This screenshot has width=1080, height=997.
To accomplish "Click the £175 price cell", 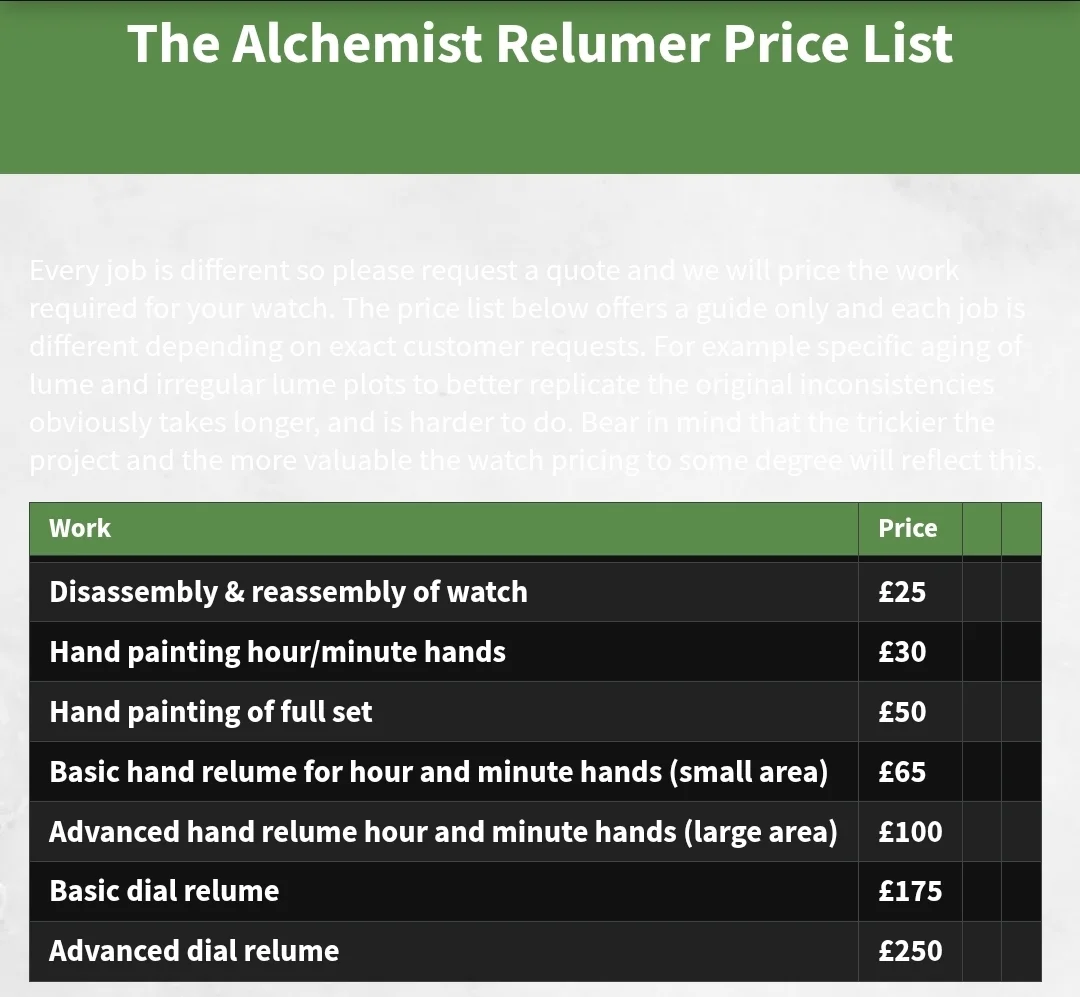I will pyautogui.click(x=909, y=891).
